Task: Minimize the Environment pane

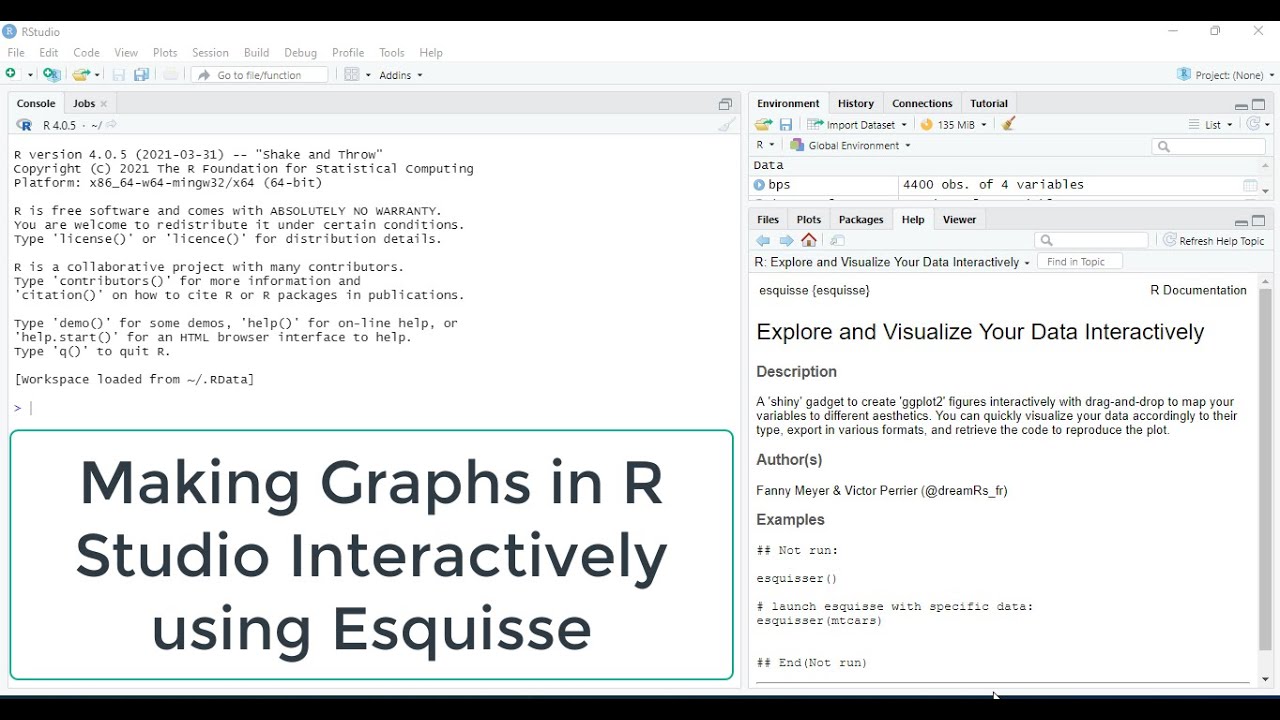Action: (1241, 105)
